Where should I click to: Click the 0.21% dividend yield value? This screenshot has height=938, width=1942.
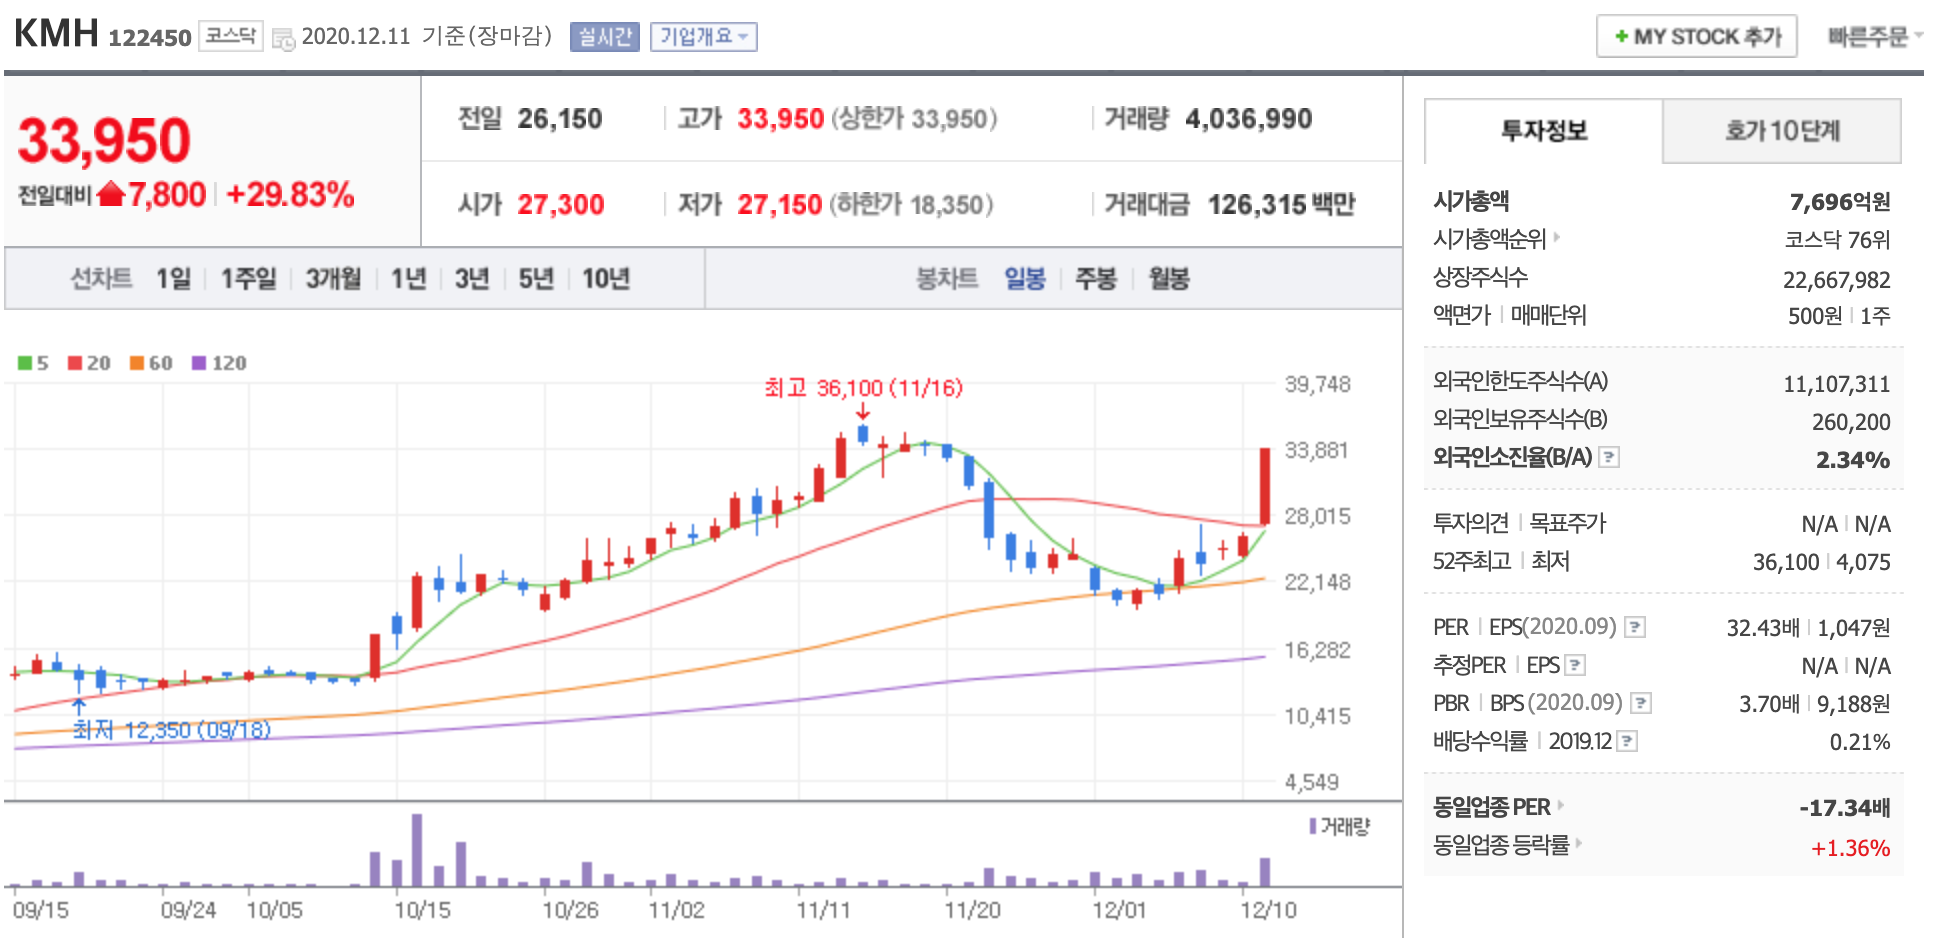tap(1860, 742)
